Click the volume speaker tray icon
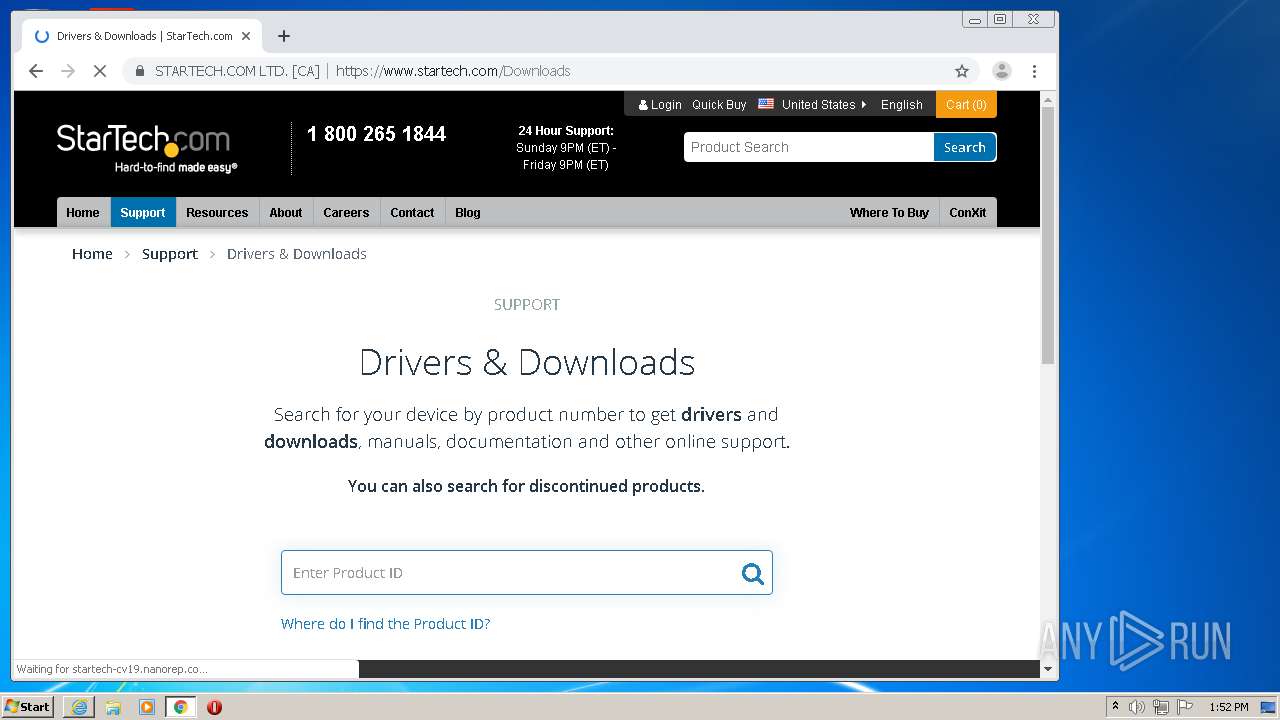The width and height of the screenshot is (1280, 720). pos(1137,707)
